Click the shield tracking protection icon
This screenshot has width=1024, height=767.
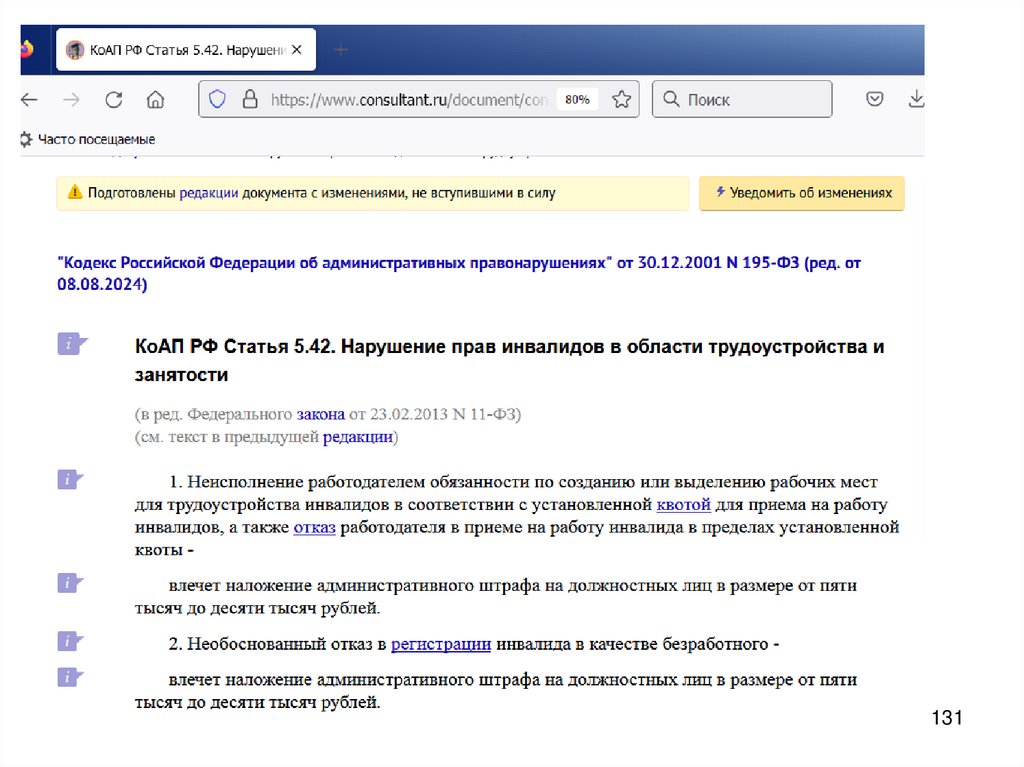click(217, 99)
